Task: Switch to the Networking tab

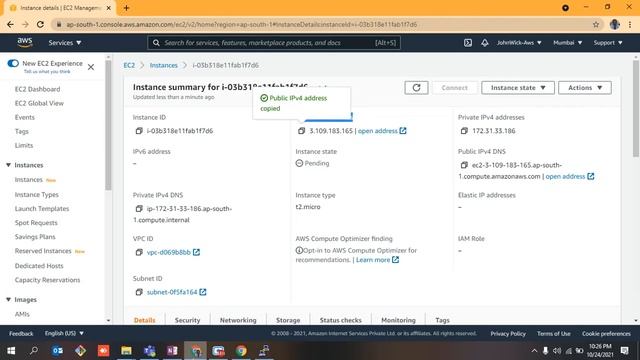Action: (238, 320)
